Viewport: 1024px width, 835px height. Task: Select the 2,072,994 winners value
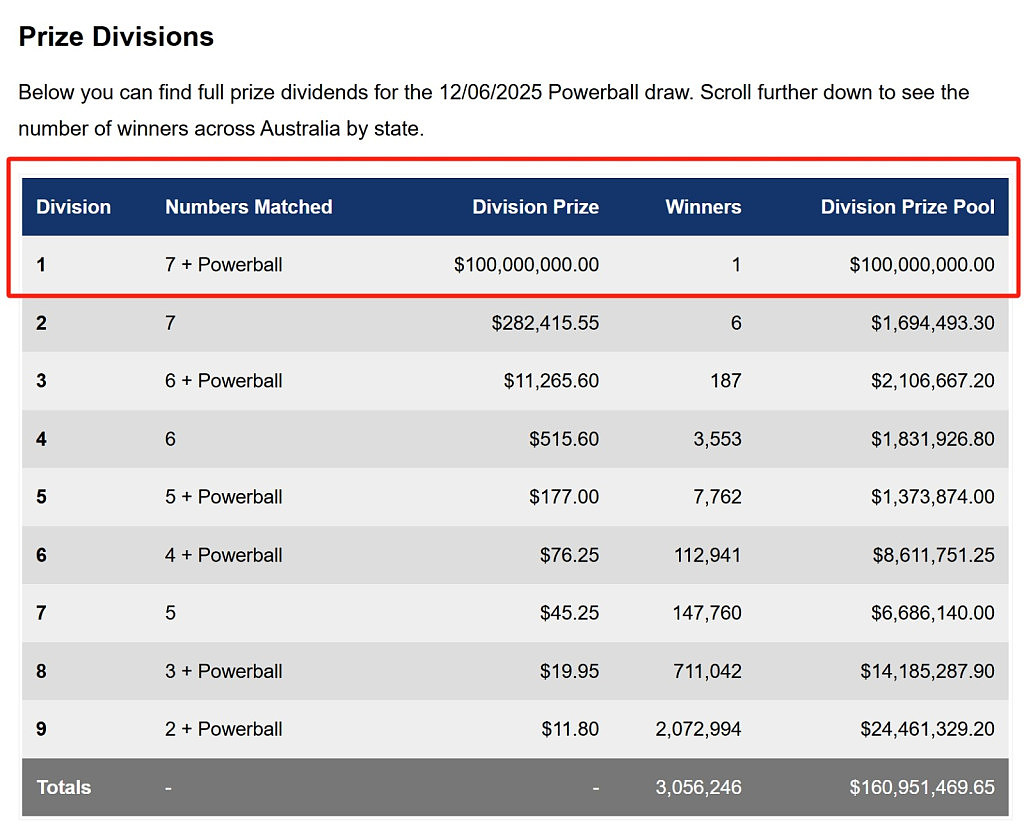698,729
